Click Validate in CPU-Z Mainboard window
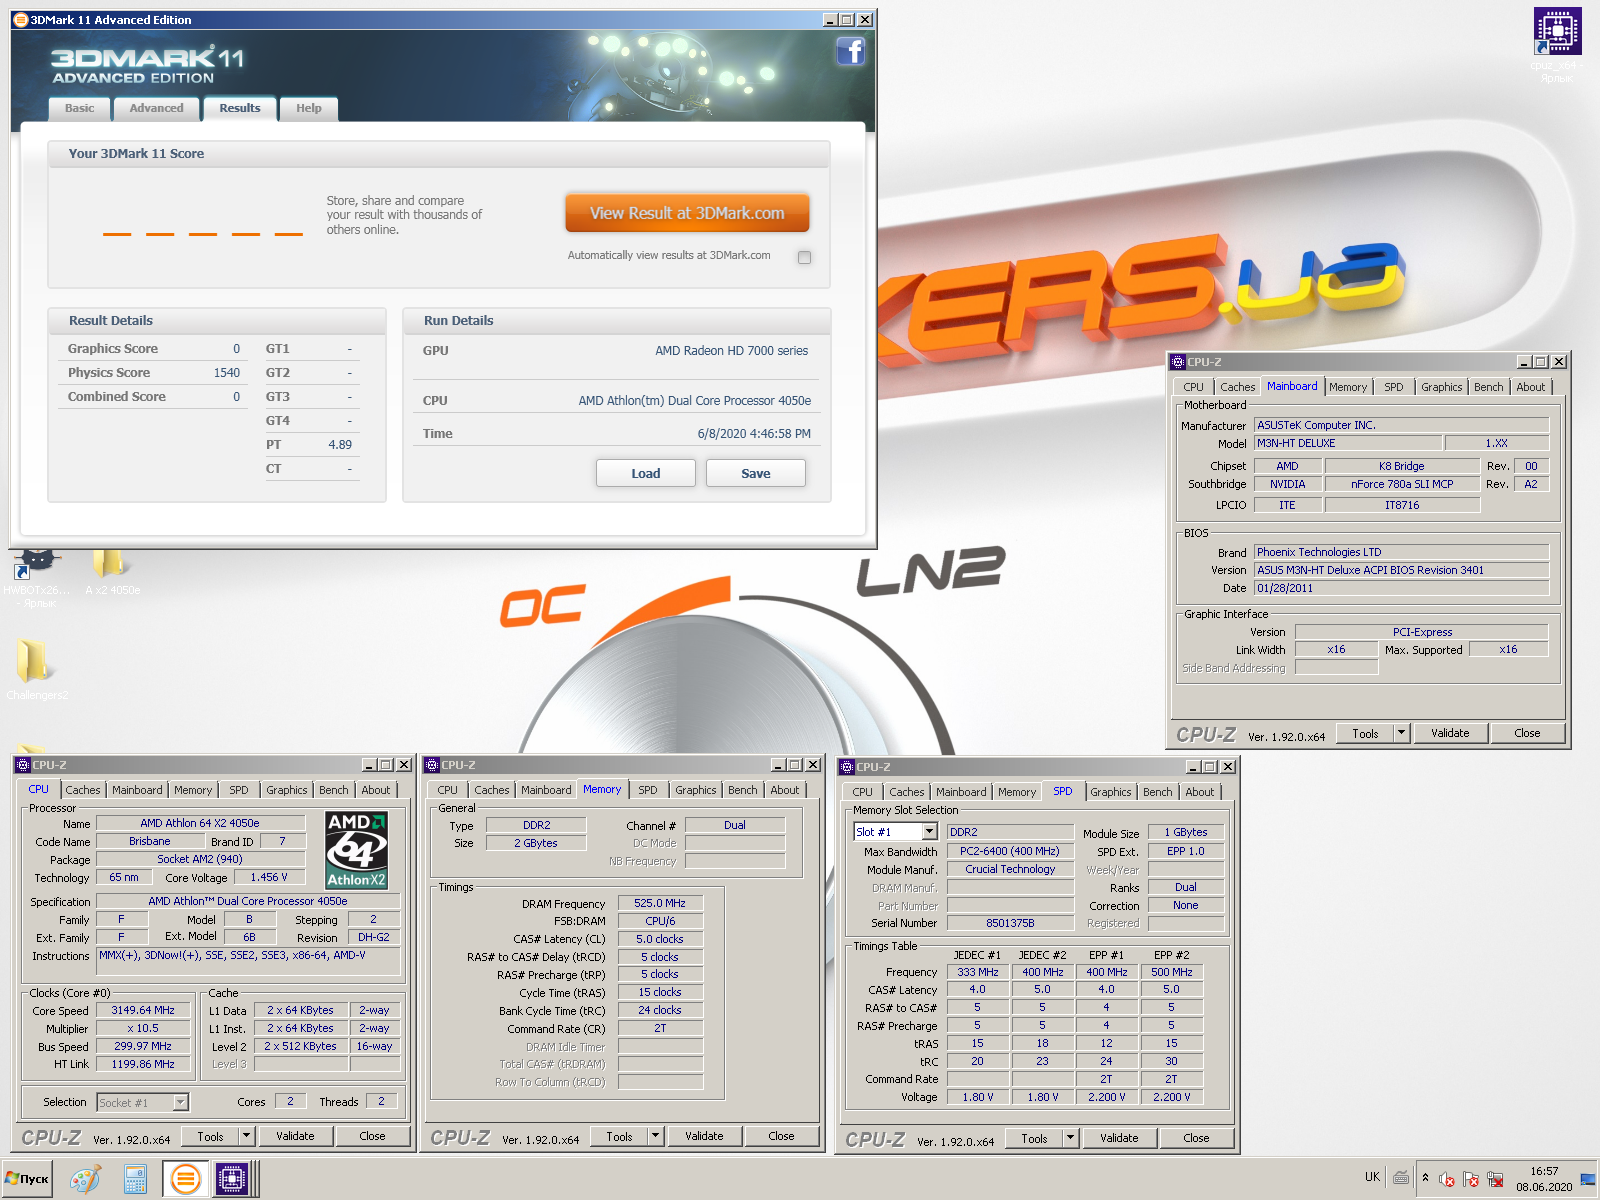Image resolution: width=1600 pixels, height=1200 pixels. click(x=1450, y=733)
